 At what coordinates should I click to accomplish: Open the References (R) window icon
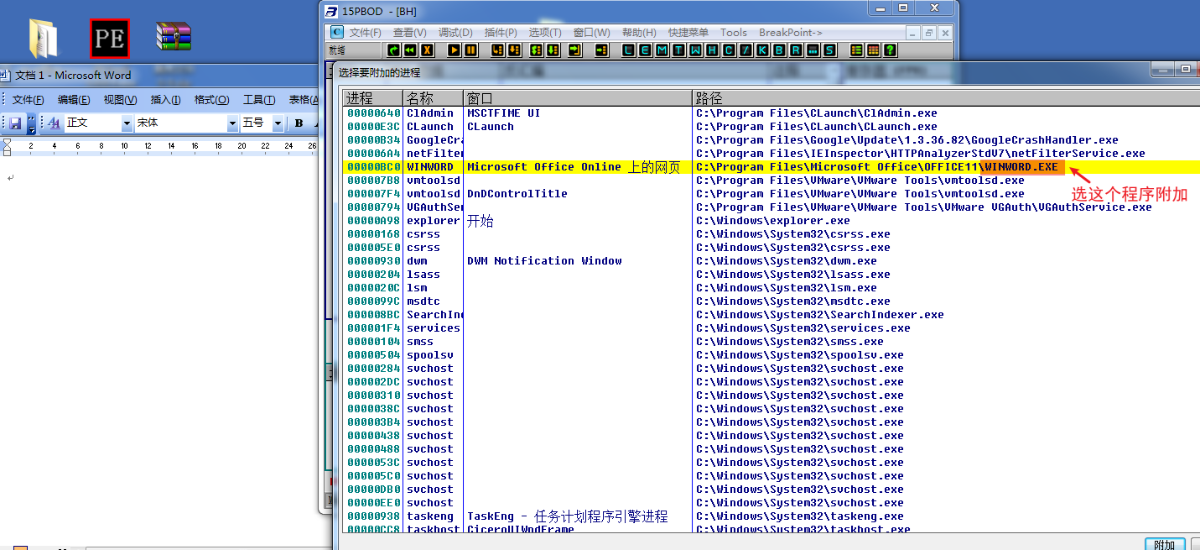click(x=795, y=50)
